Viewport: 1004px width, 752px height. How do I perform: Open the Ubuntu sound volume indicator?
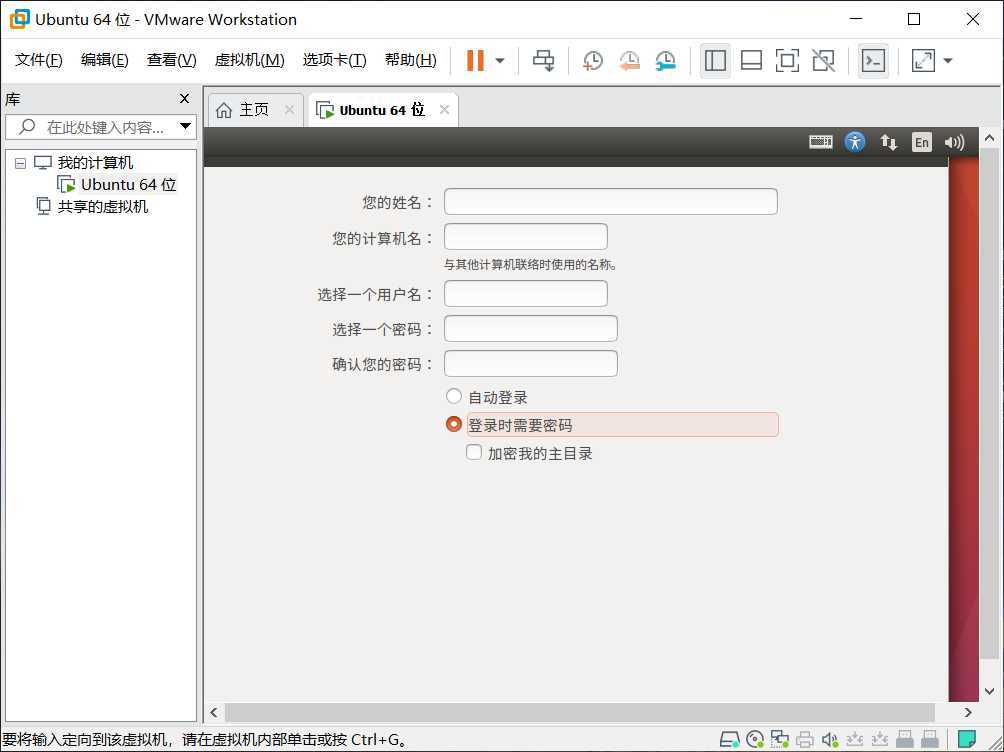pyautogui.click(x=954, y=142)
